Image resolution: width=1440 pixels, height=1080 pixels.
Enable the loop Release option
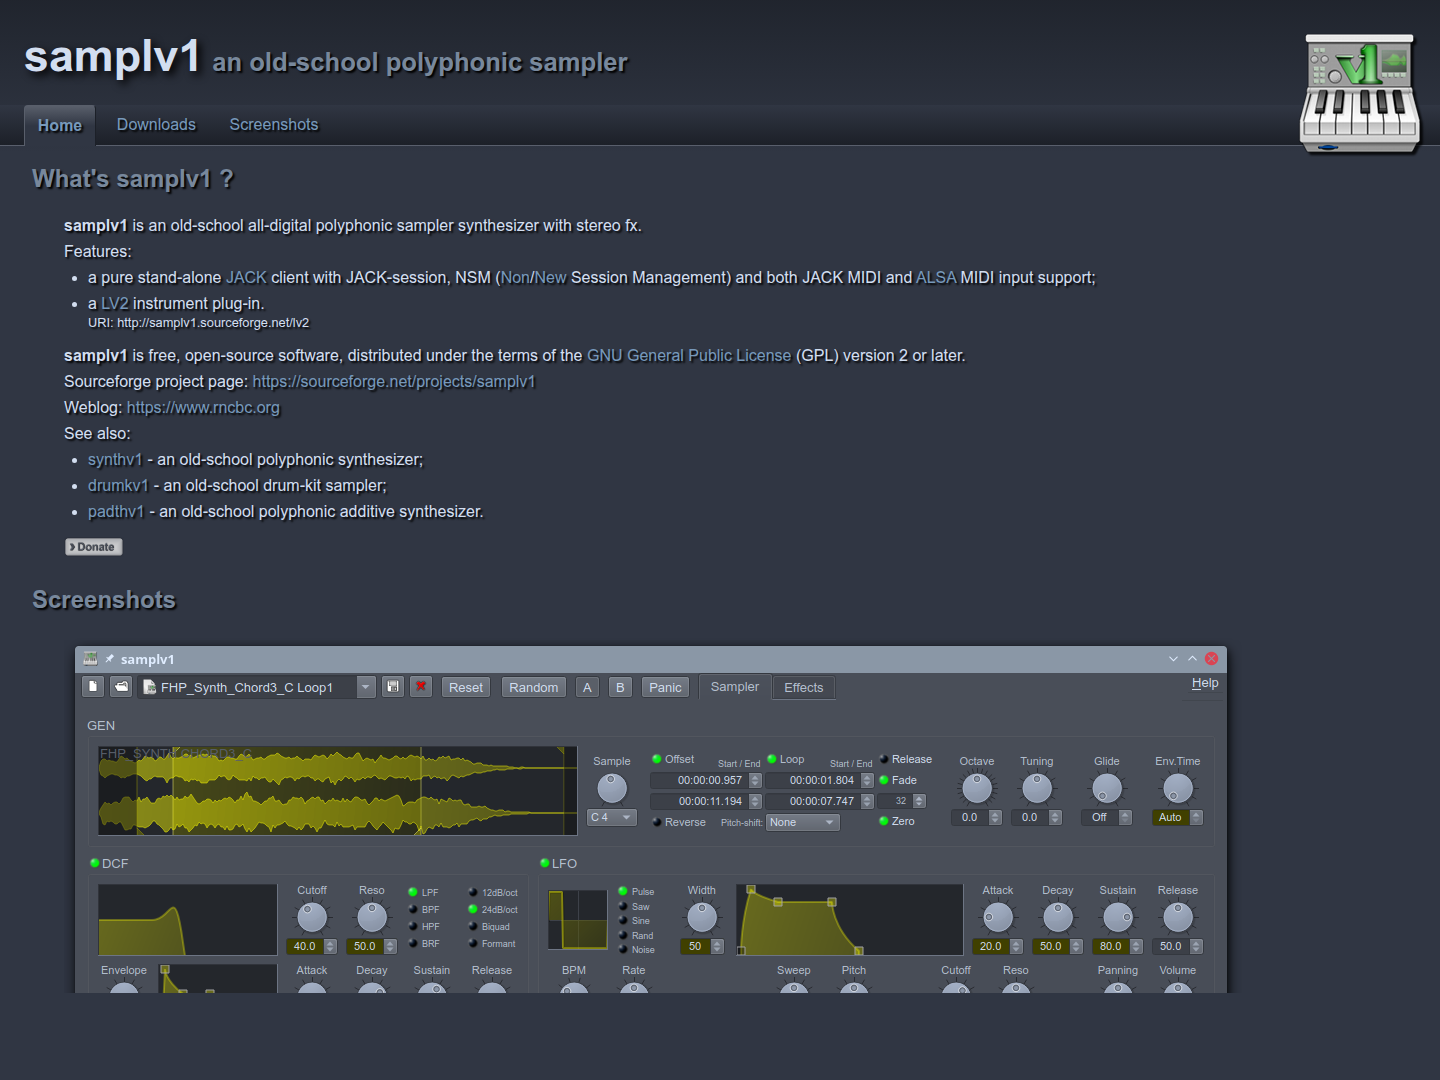pos(906,759)
